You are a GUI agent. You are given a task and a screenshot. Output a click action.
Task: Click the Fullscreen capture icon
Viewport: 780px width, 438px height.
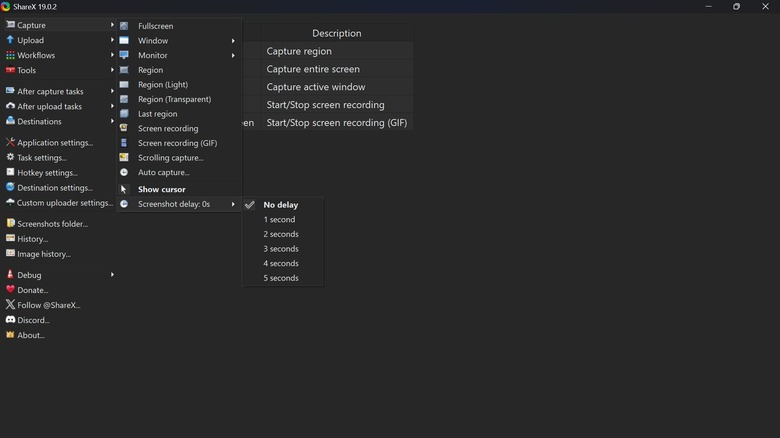[x=124, y=26]
